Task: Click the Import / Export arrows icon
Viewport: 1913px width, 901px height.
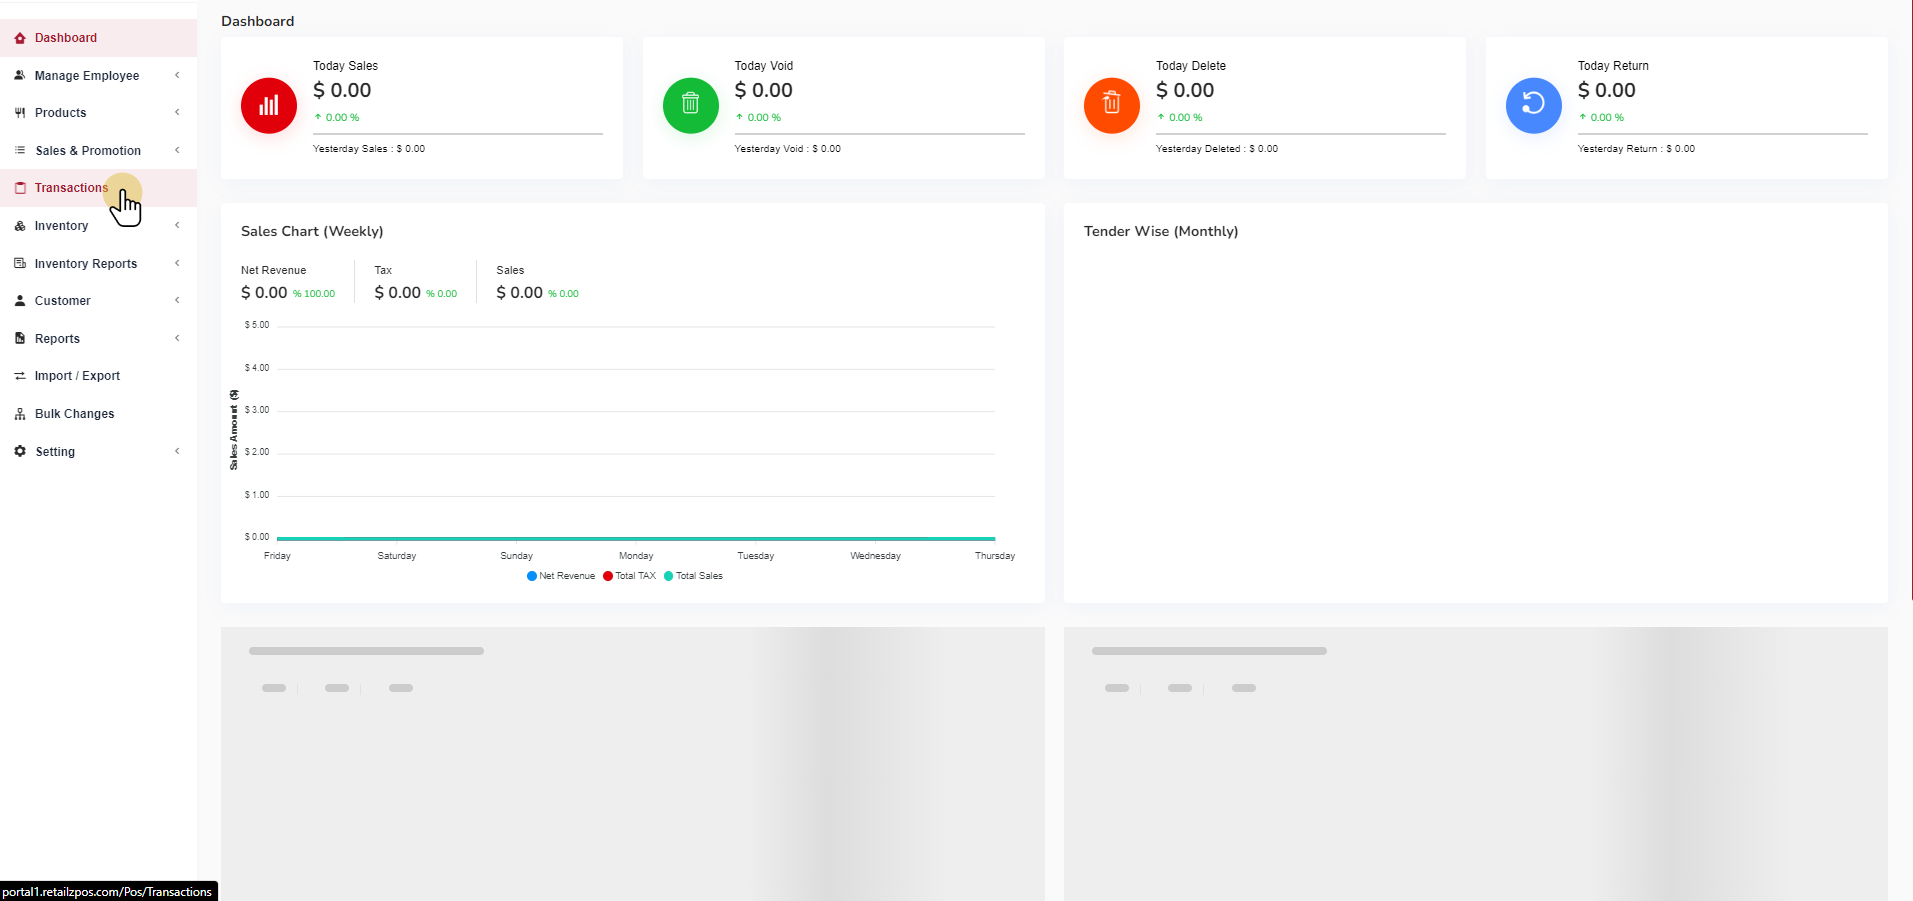Action: point(20,376)
